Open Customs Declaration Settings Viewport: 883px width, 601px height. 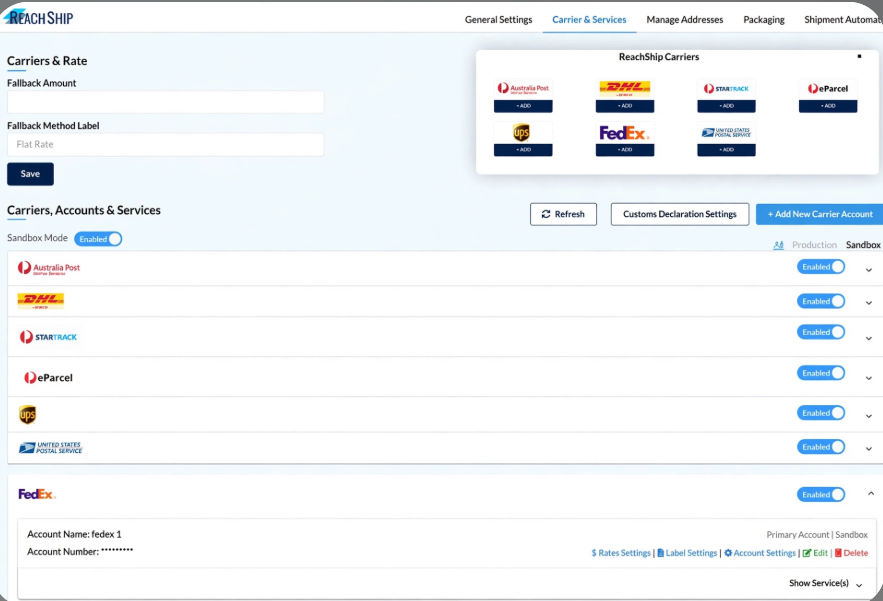click(x=680, y=214)
